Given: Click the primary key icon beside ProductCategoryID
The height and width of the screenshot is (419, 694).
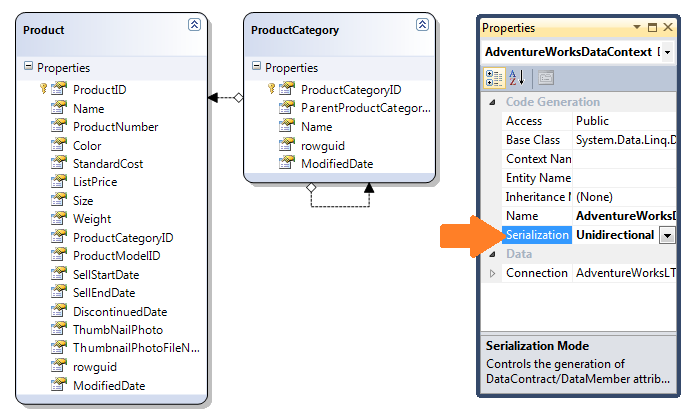Looking at the screenshot, I should 271,89.
